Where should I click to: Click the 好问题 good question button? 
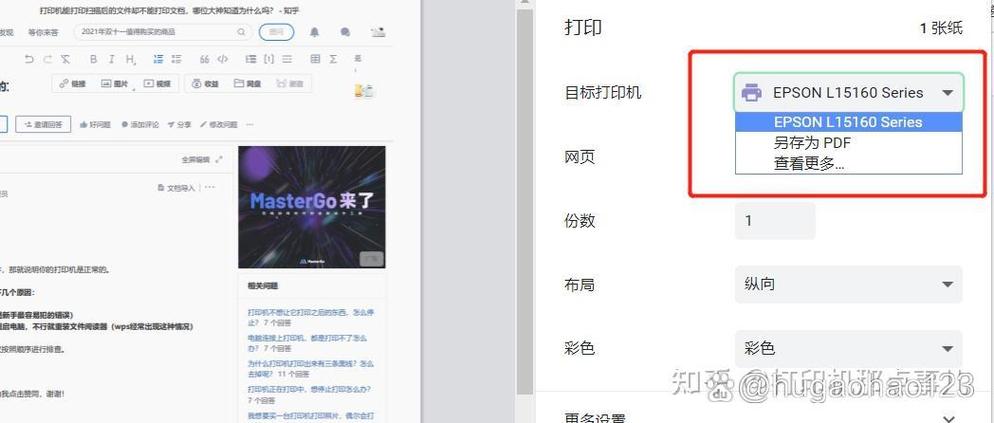[x=95, y=124]
